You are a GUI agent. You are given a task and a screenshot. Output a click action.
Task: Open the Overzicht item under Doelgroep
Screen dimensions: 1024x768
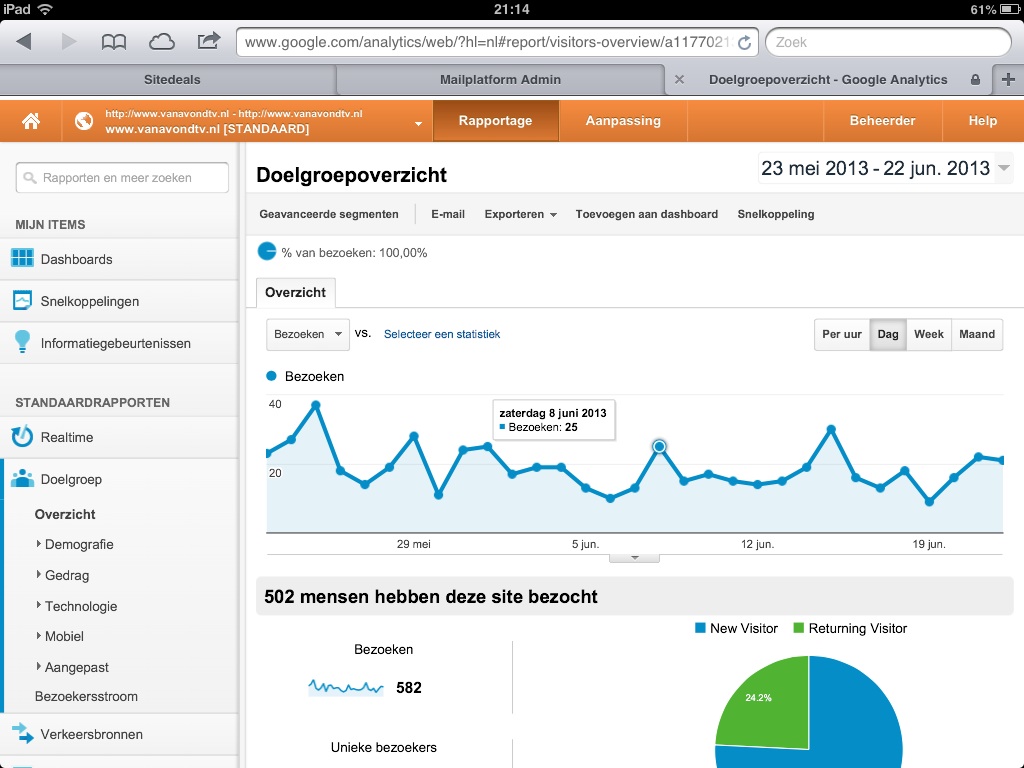(65, 514)
